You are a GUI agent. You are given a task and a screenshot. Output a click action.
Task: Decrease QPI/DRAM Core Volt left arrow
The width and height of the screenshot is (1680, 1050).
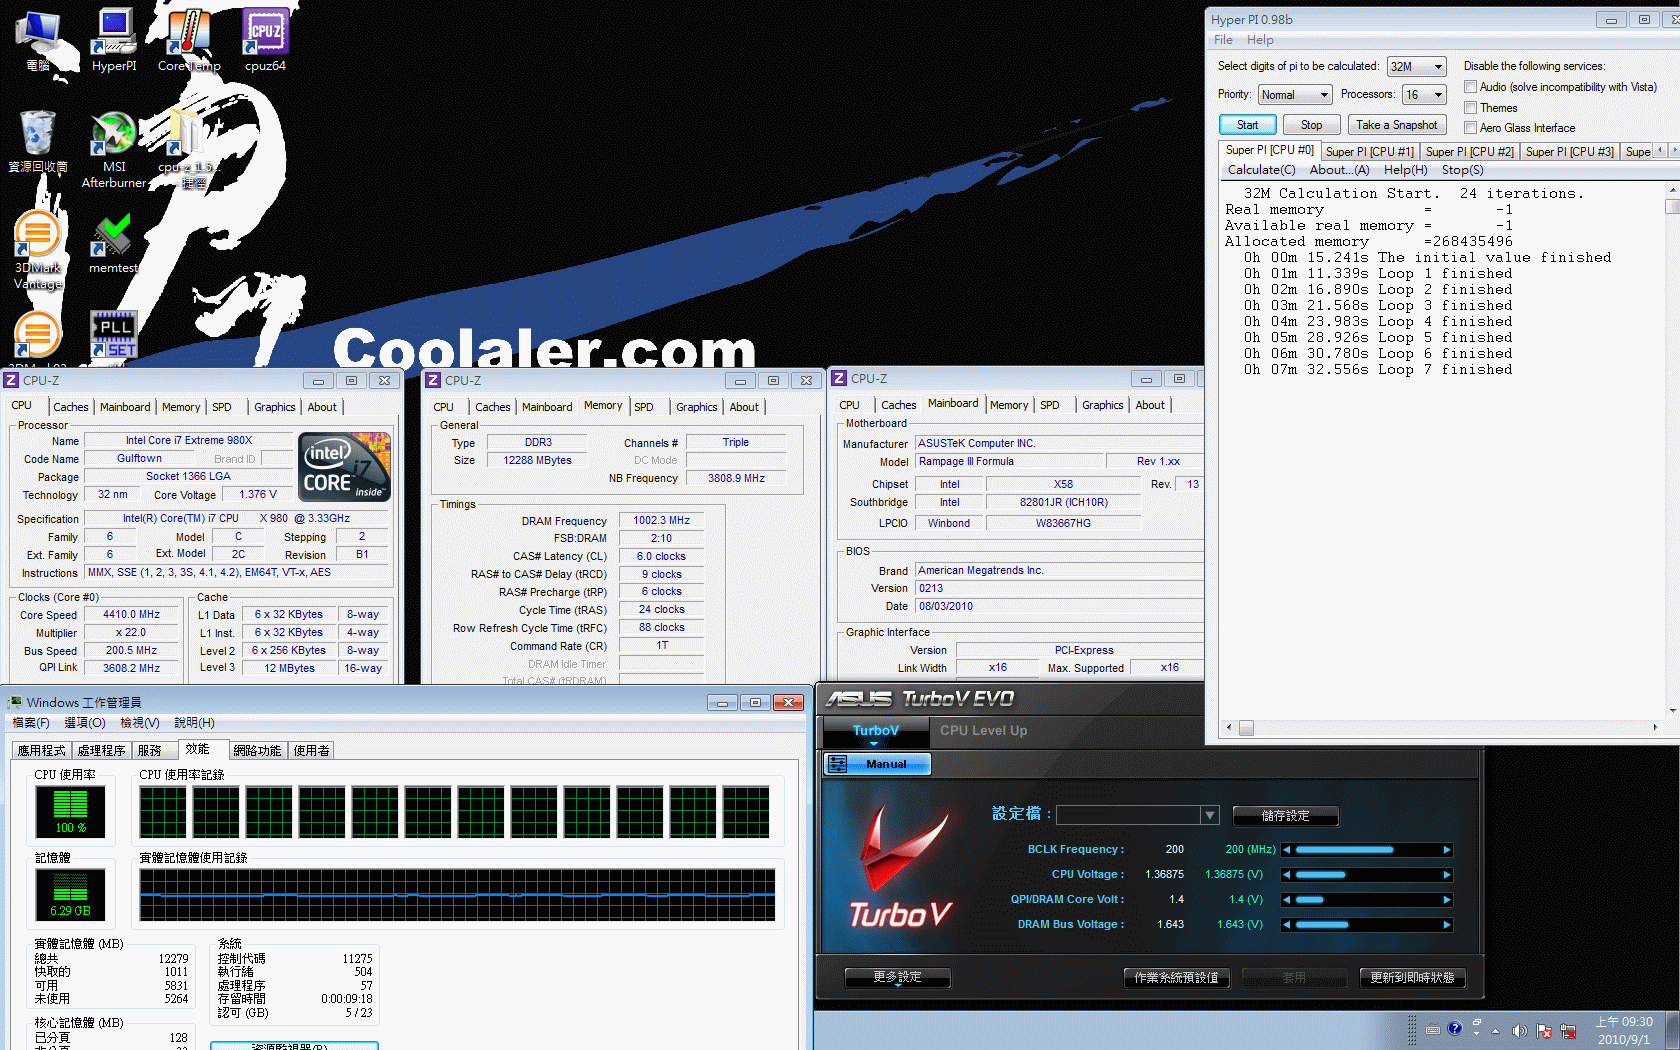tap(1287, 900)
